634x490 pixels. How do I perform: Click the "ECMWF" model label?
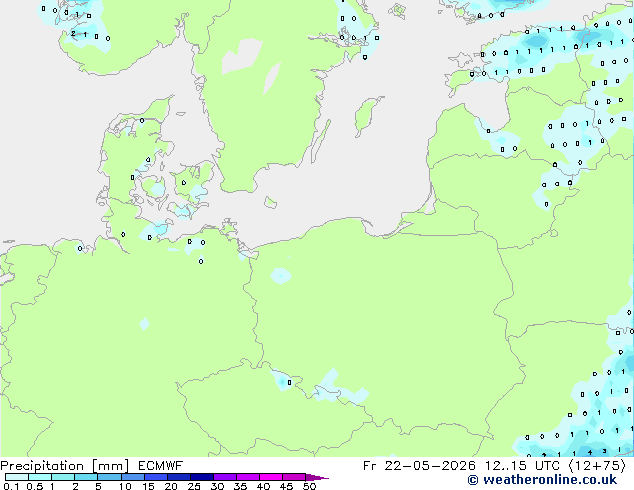(161, 466)
